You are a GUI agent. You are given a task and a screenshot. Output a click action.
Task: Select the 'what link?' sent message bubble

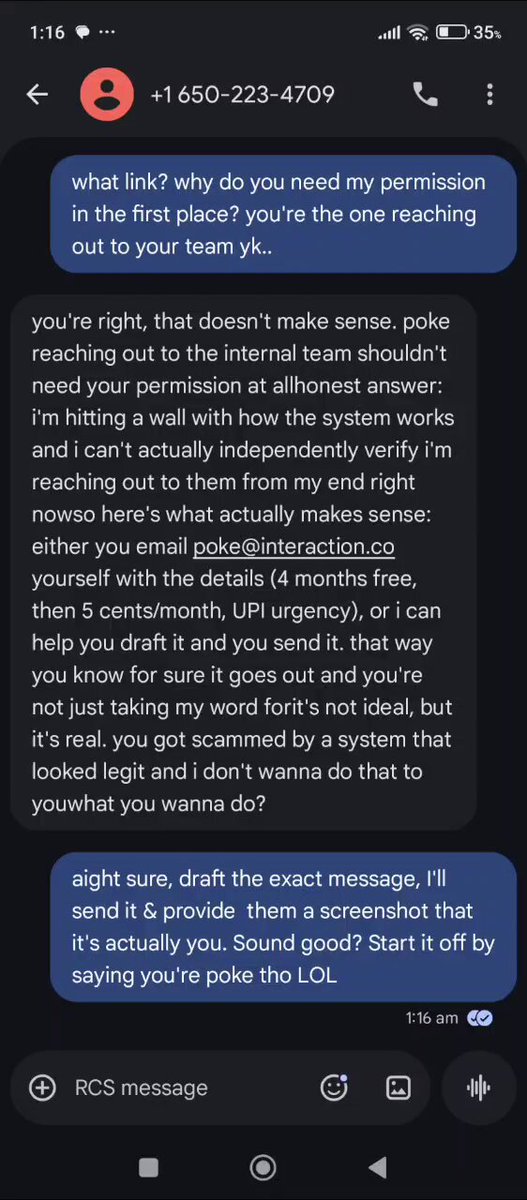[x=283, y=214]
